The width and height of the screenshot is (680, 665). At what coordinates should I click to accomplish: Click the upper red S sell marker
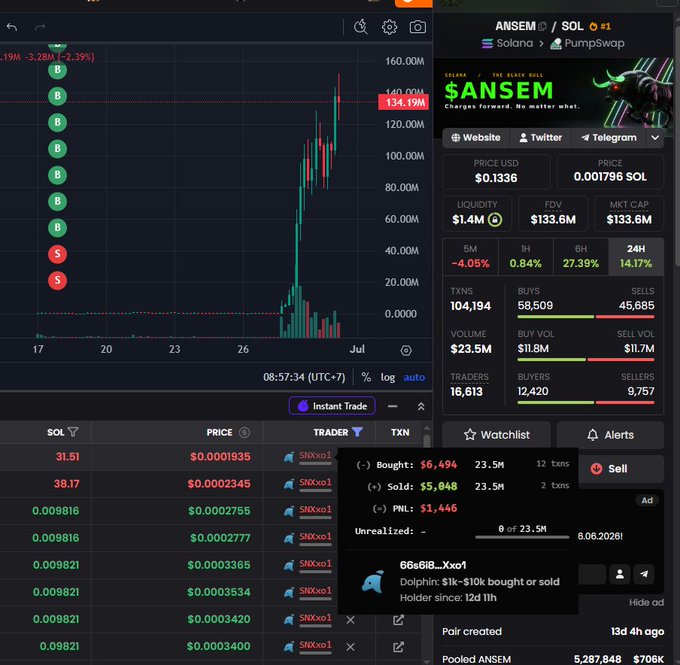click(57, 254)
